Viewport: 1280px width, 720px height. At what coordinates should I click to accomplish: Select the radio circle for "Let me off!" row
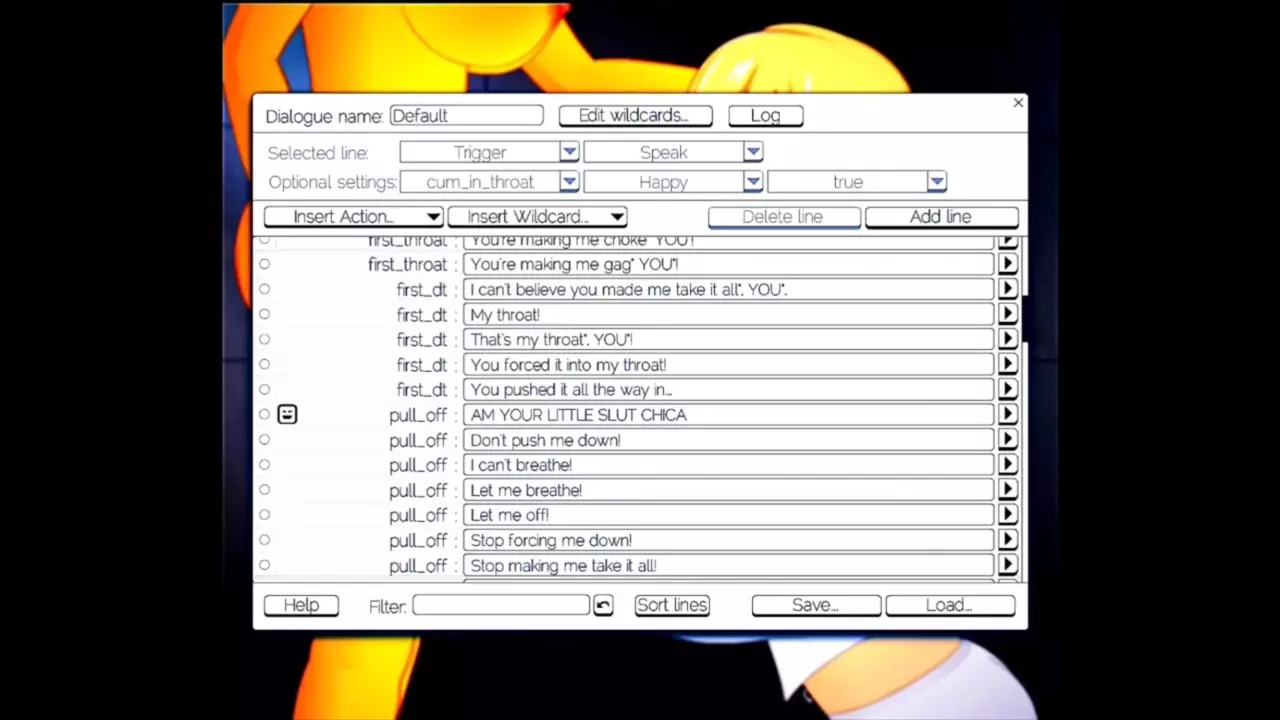pos(264,515)
